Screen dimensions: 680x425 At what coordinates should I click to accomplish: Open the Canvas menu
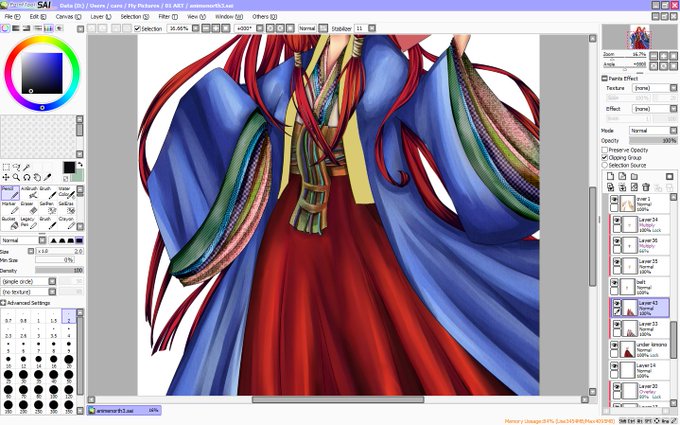point(68,16)
